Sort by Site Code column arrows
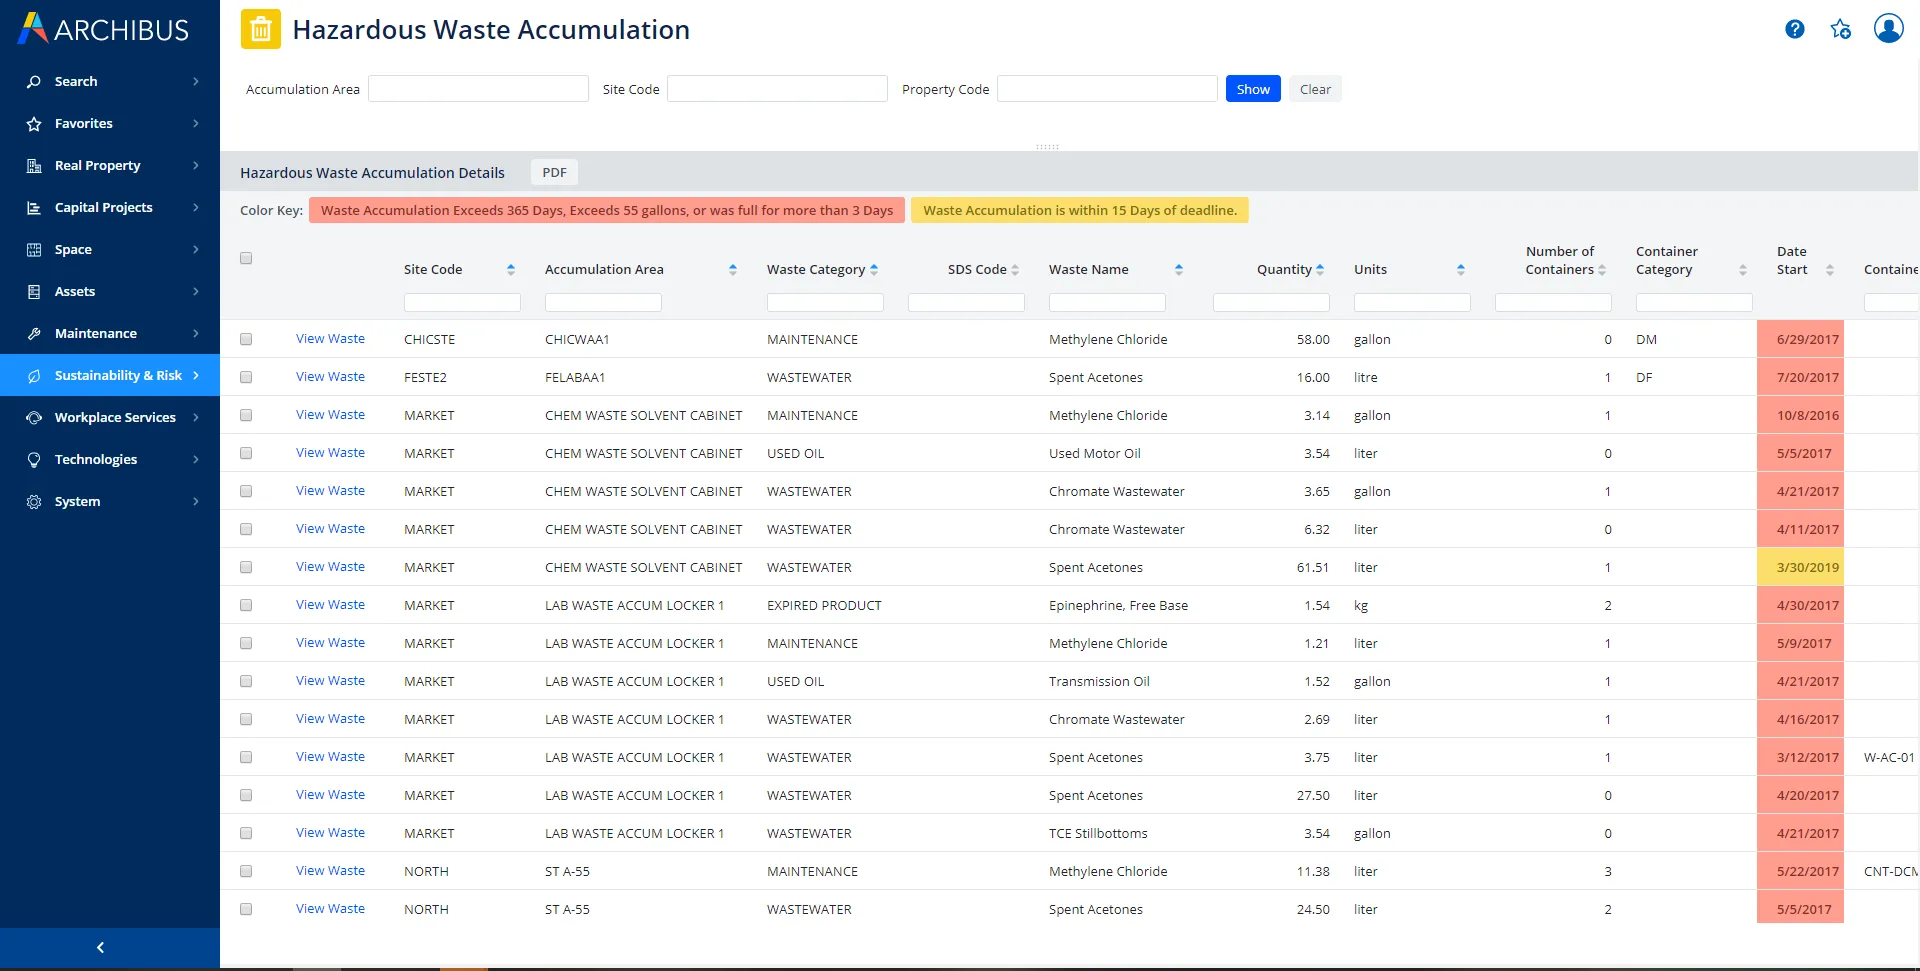Viewport: 1920px width, 971px height. click(511, 270)
